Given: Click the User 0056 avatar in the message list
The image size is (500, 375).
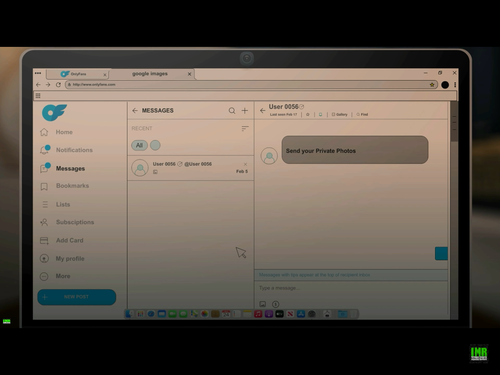Looking at the screenshot, I should click(140, 168).
